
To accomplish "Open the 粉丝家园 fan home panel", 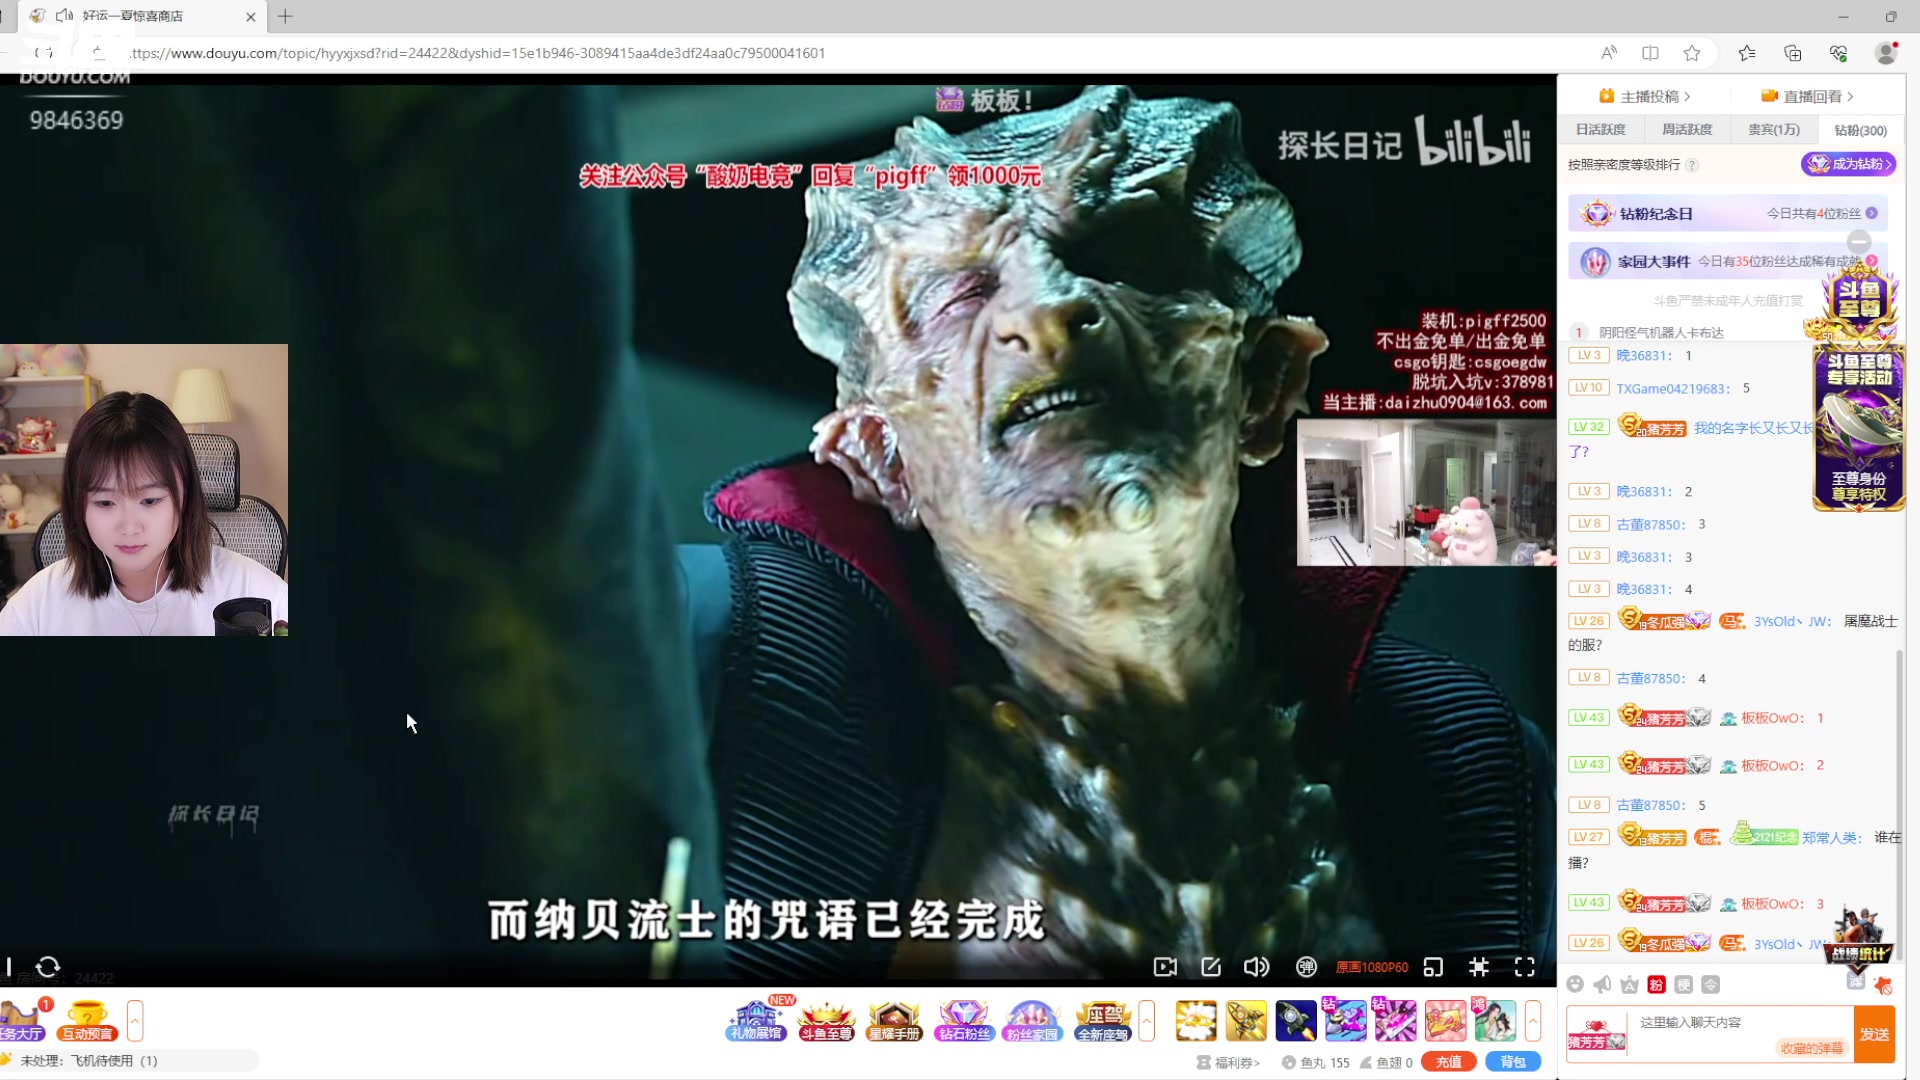I will [1033, 1024].
